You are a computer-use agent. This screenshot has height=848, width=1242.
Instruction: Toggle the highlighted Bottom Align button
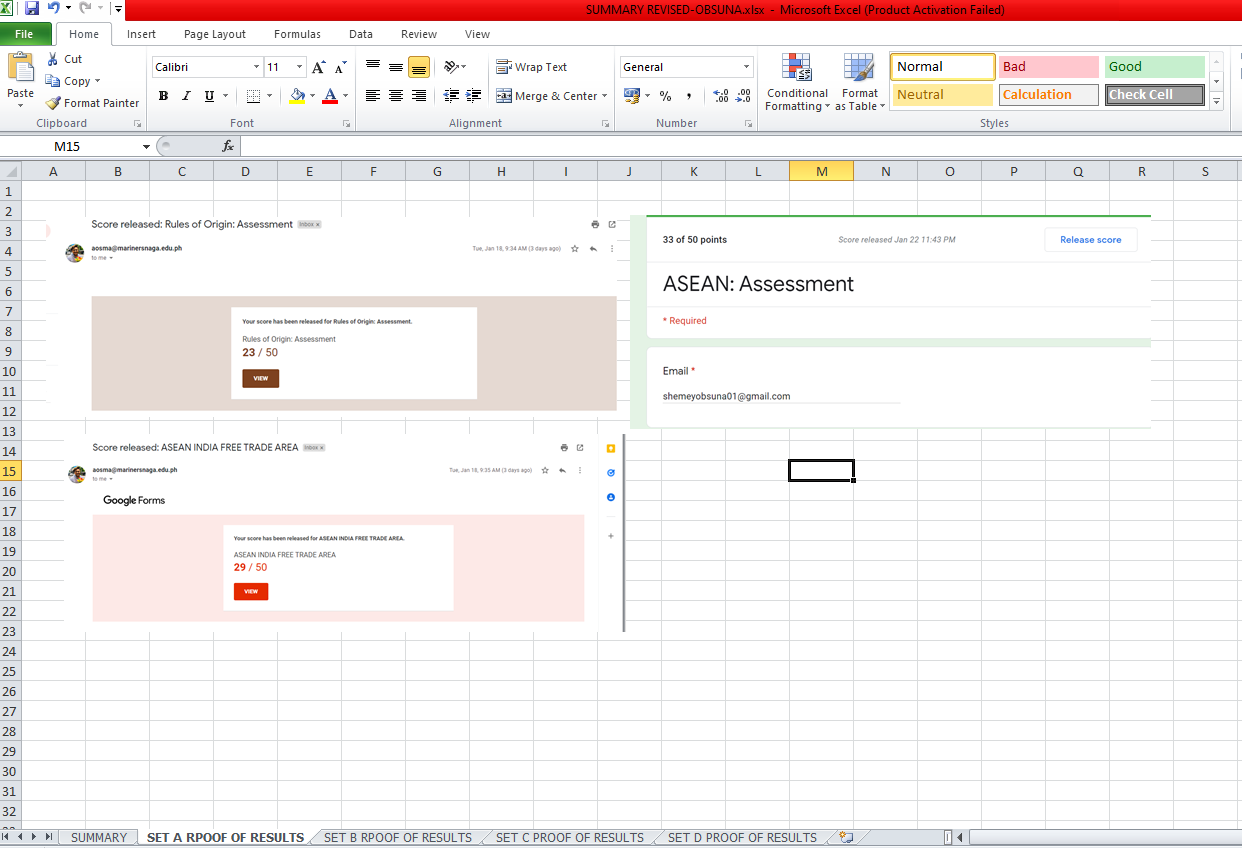(419, 67)
